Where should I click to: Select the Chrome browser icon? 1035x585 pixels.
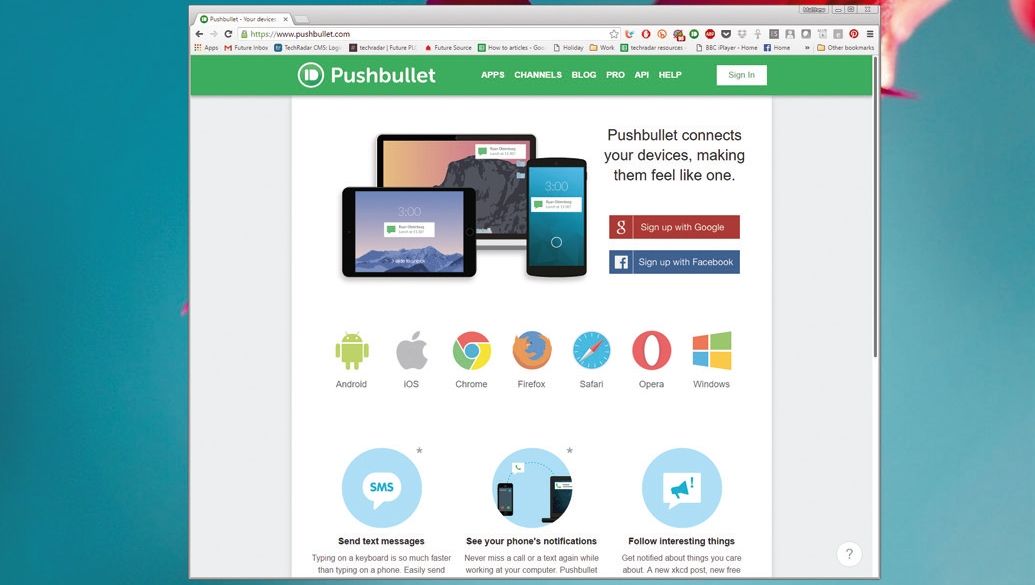tap(471, 351)
